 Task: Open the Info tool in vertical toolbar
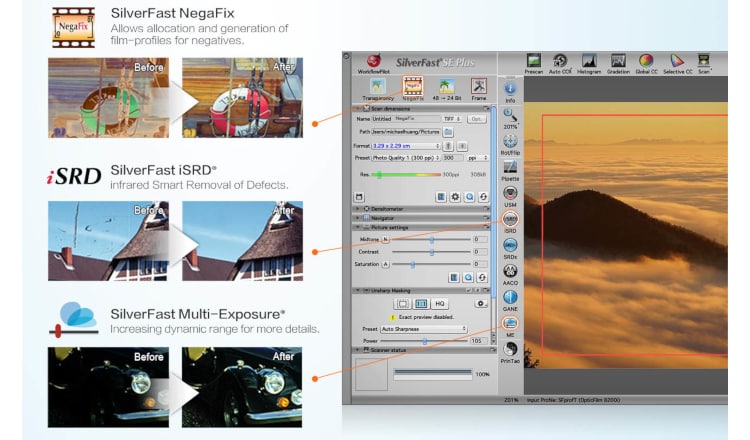[510, 88]
